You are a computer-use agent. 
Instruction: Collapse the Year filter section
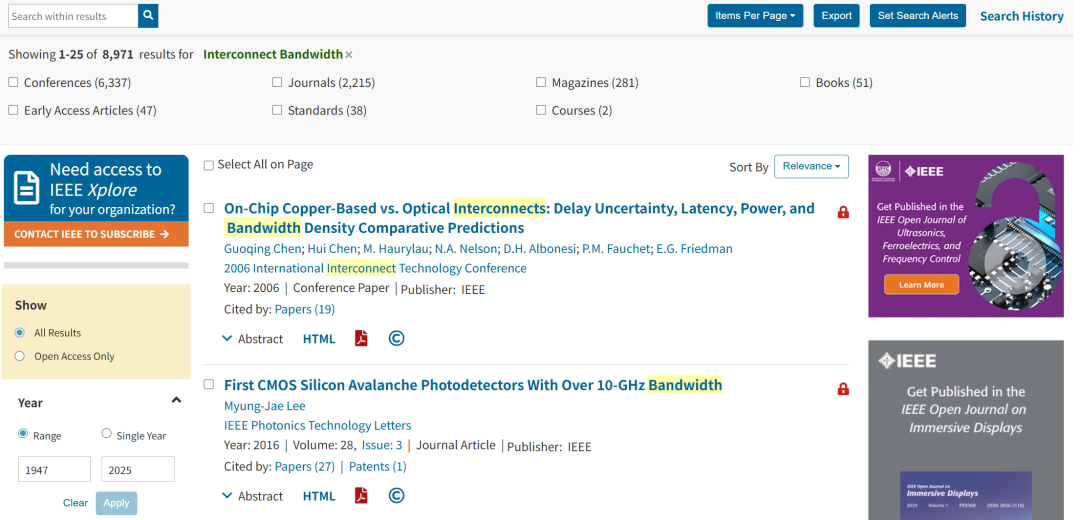tap(176, 400)
